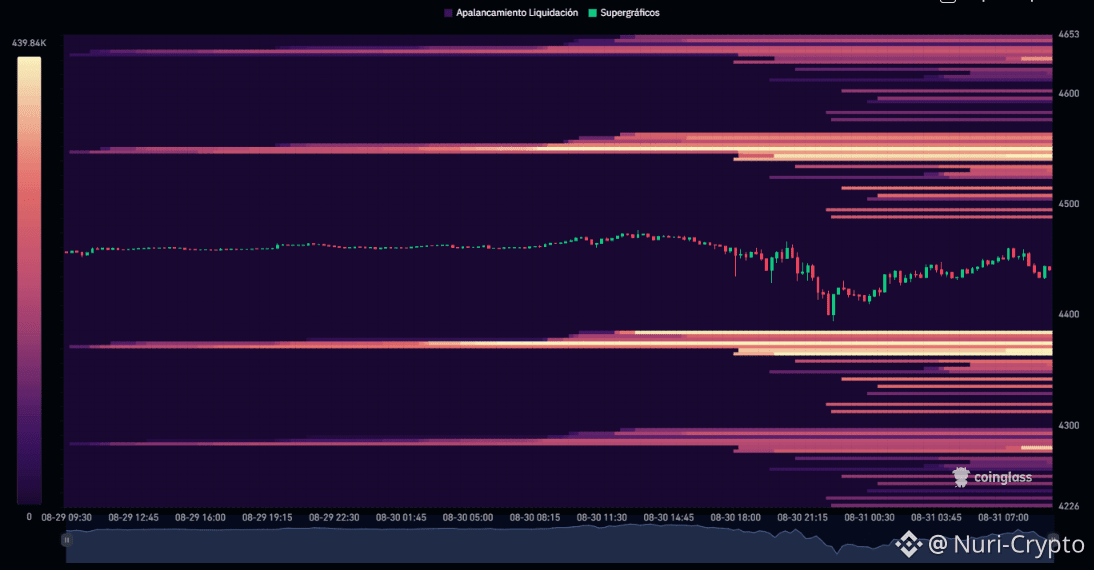
Task: Click the 08-30 11:30 time label
Action: pos(602,518)
